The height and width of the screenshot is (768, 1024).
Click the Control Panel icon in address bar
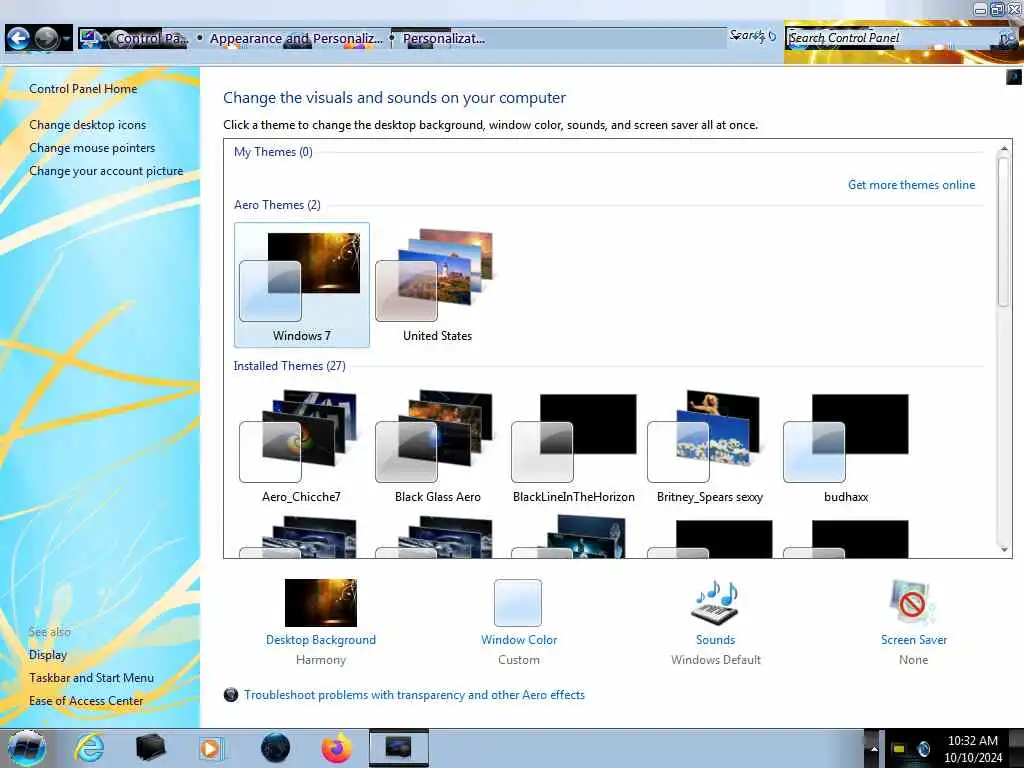pos(89,39)
